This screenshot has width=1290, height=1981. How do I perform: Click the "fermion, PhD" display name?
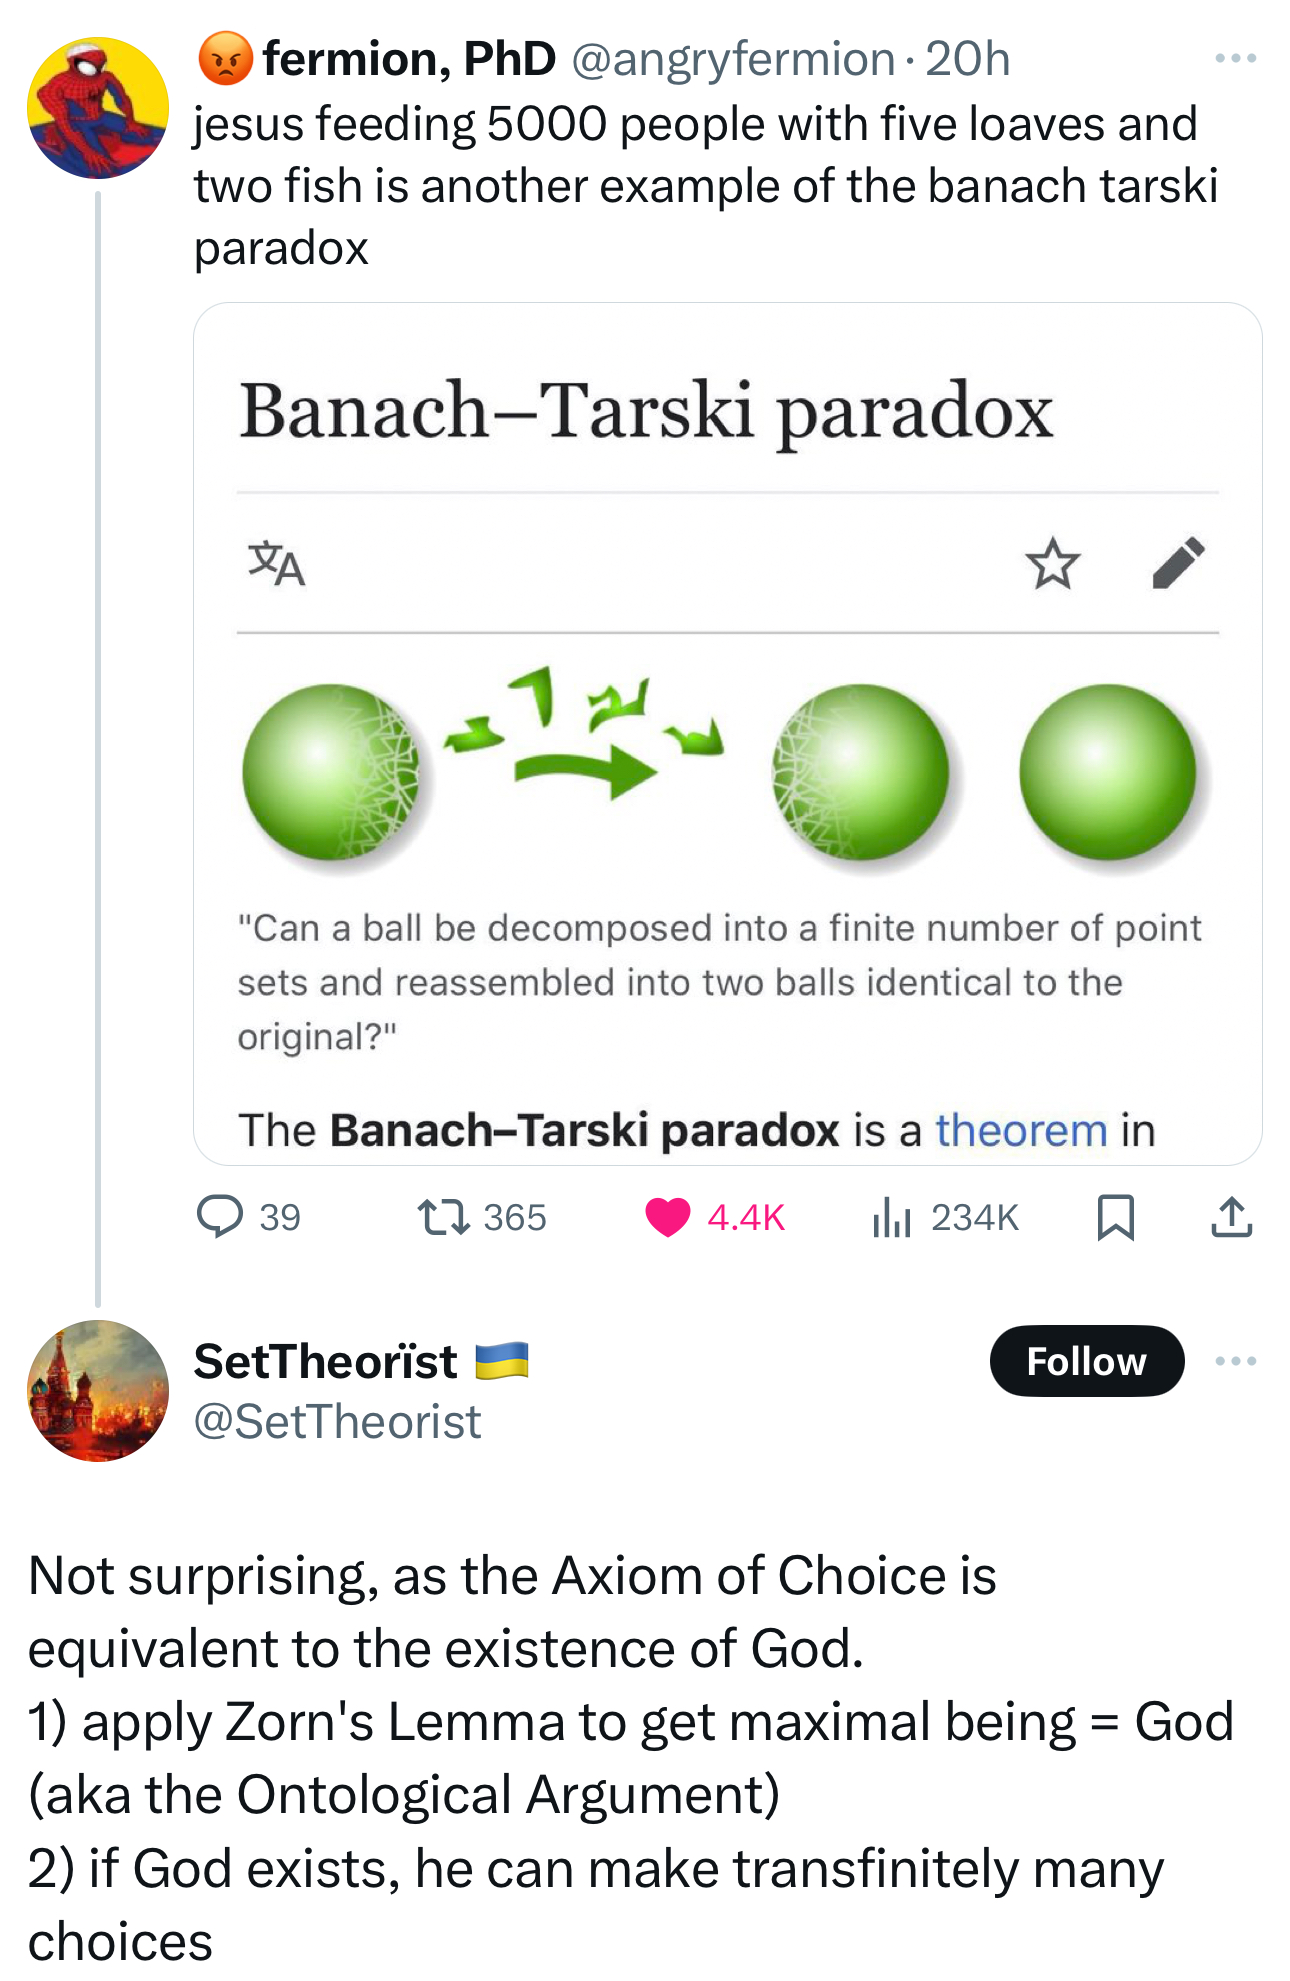pos(408,59)
